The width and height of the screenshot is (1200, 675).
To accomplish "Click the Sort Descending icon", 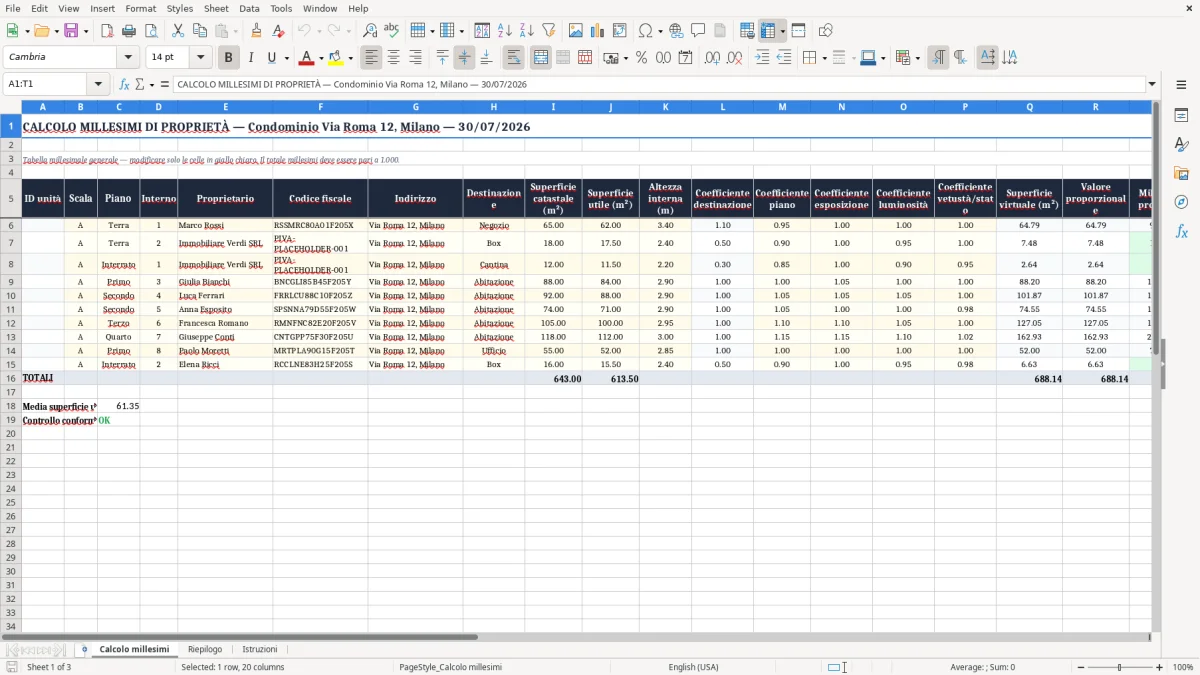I will (526, 31).
